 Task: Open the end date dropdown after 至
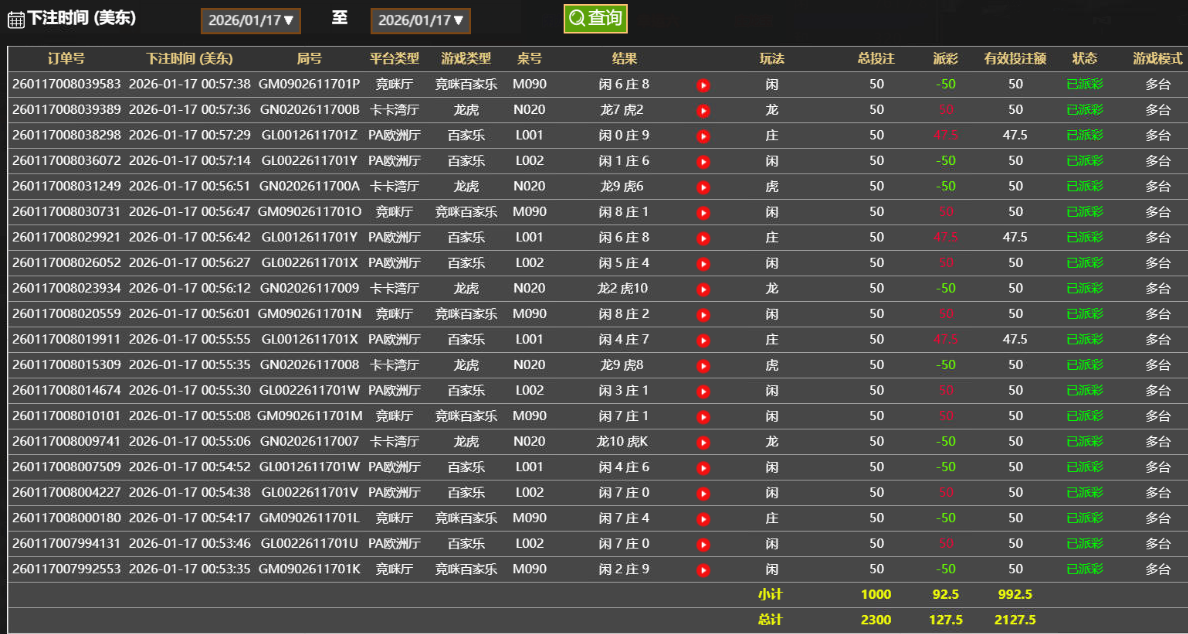[420, 20]
